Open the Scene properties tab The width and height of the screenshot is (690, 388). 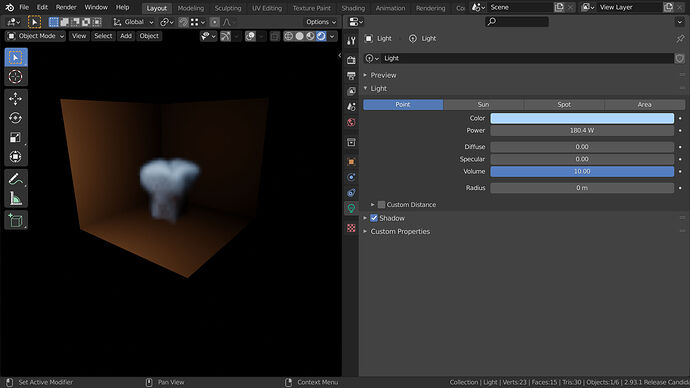pos(351,106)
